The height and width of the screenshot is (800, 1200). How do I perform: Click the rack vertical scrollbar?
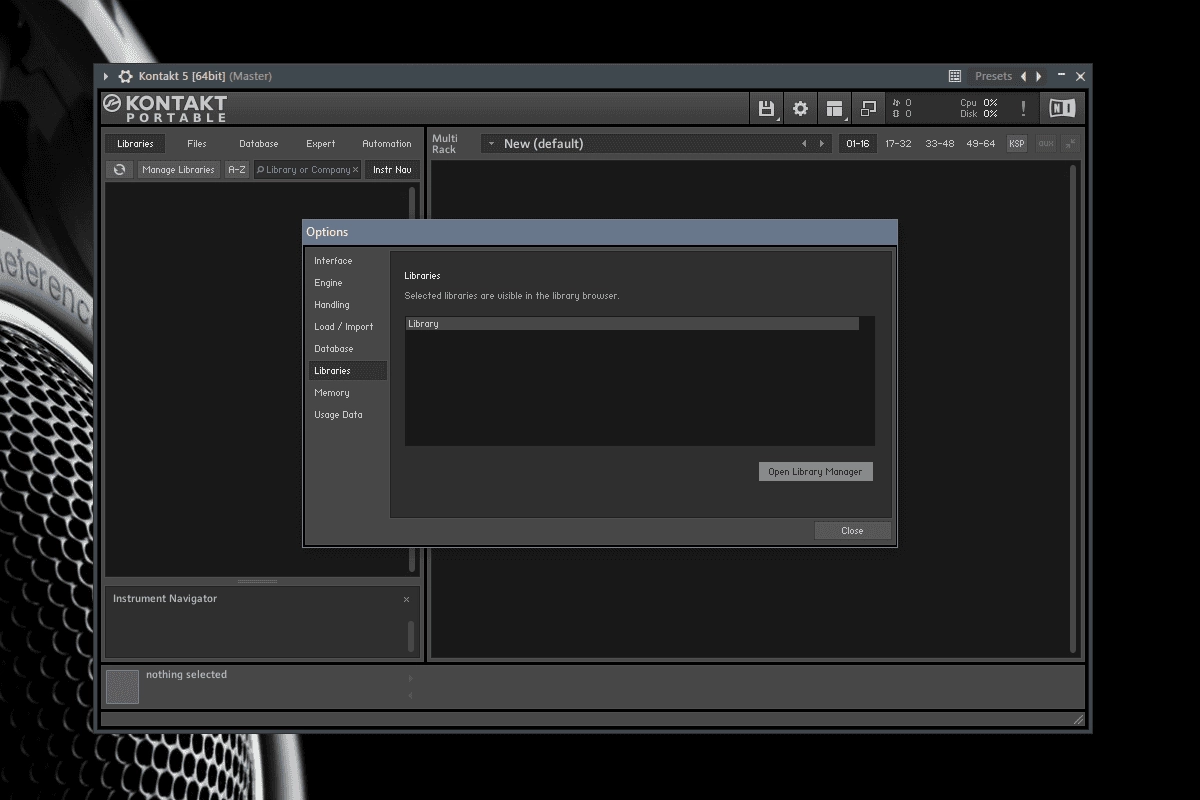1074,408
